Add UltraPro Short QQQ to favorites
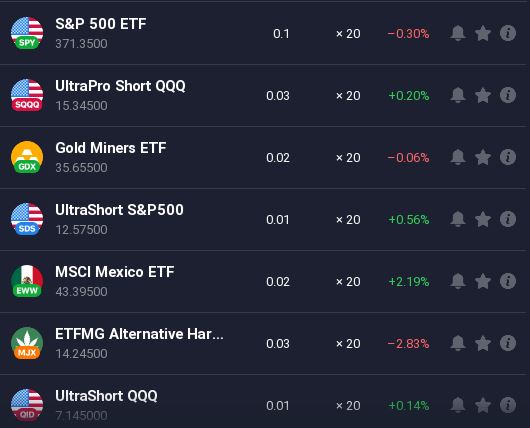 click(x=483, y=95)
